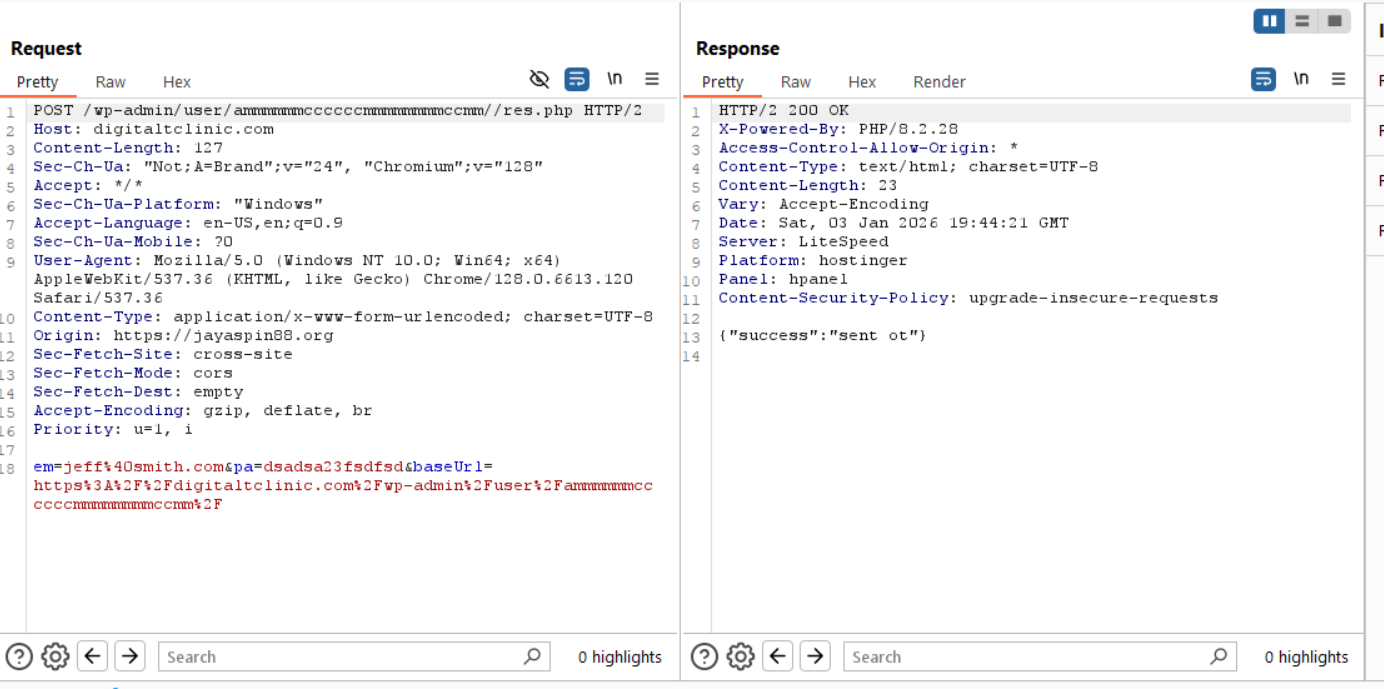The image size is (1384, 689).
Task: Click the Request help question-mark icon
Action: pyautogui.click(x=19, y=656)
